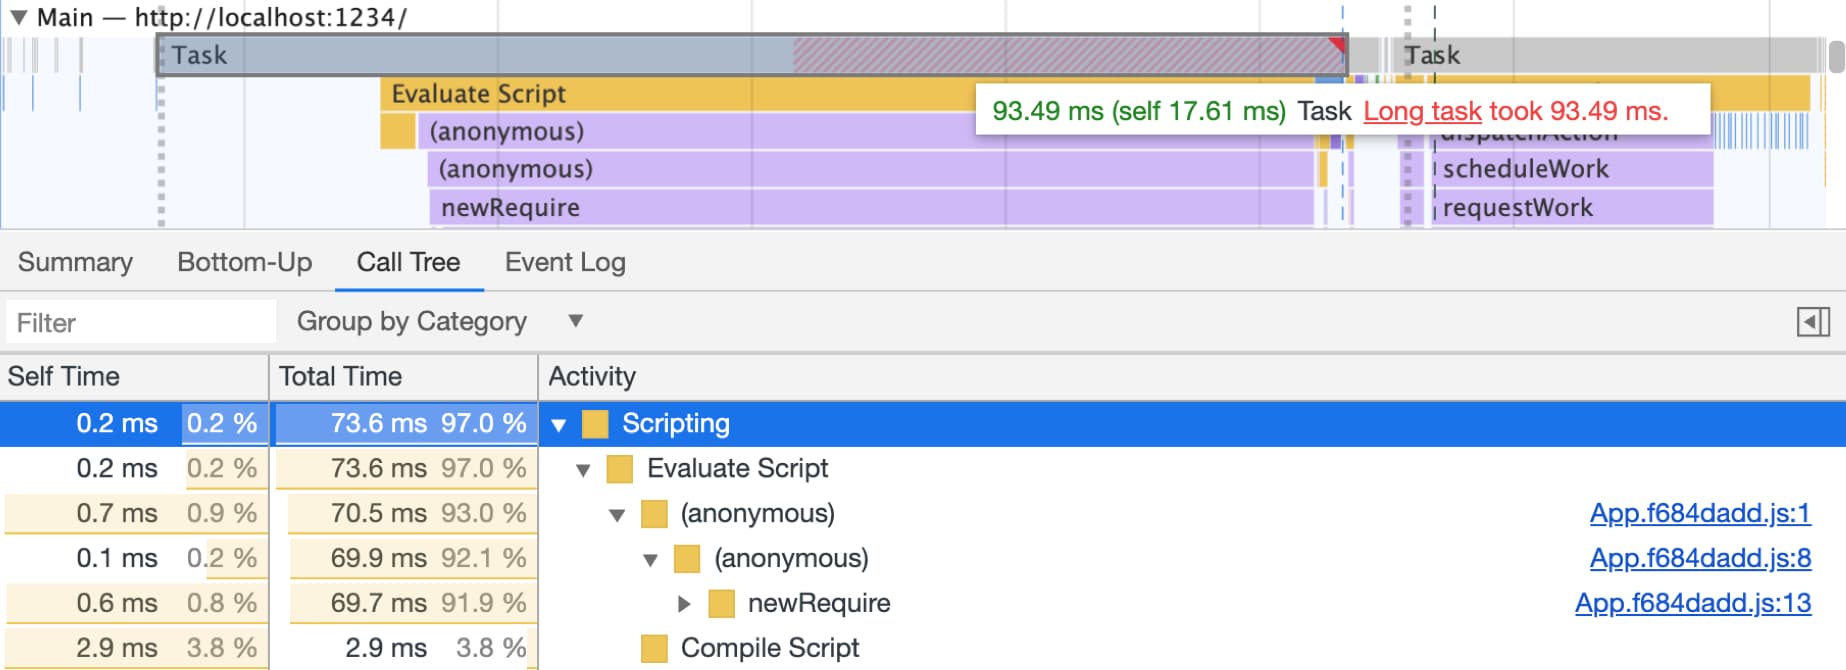The image size is (1846, 670).
Task: Switch to the Summary tab
Action: click(x=75, y=262)
